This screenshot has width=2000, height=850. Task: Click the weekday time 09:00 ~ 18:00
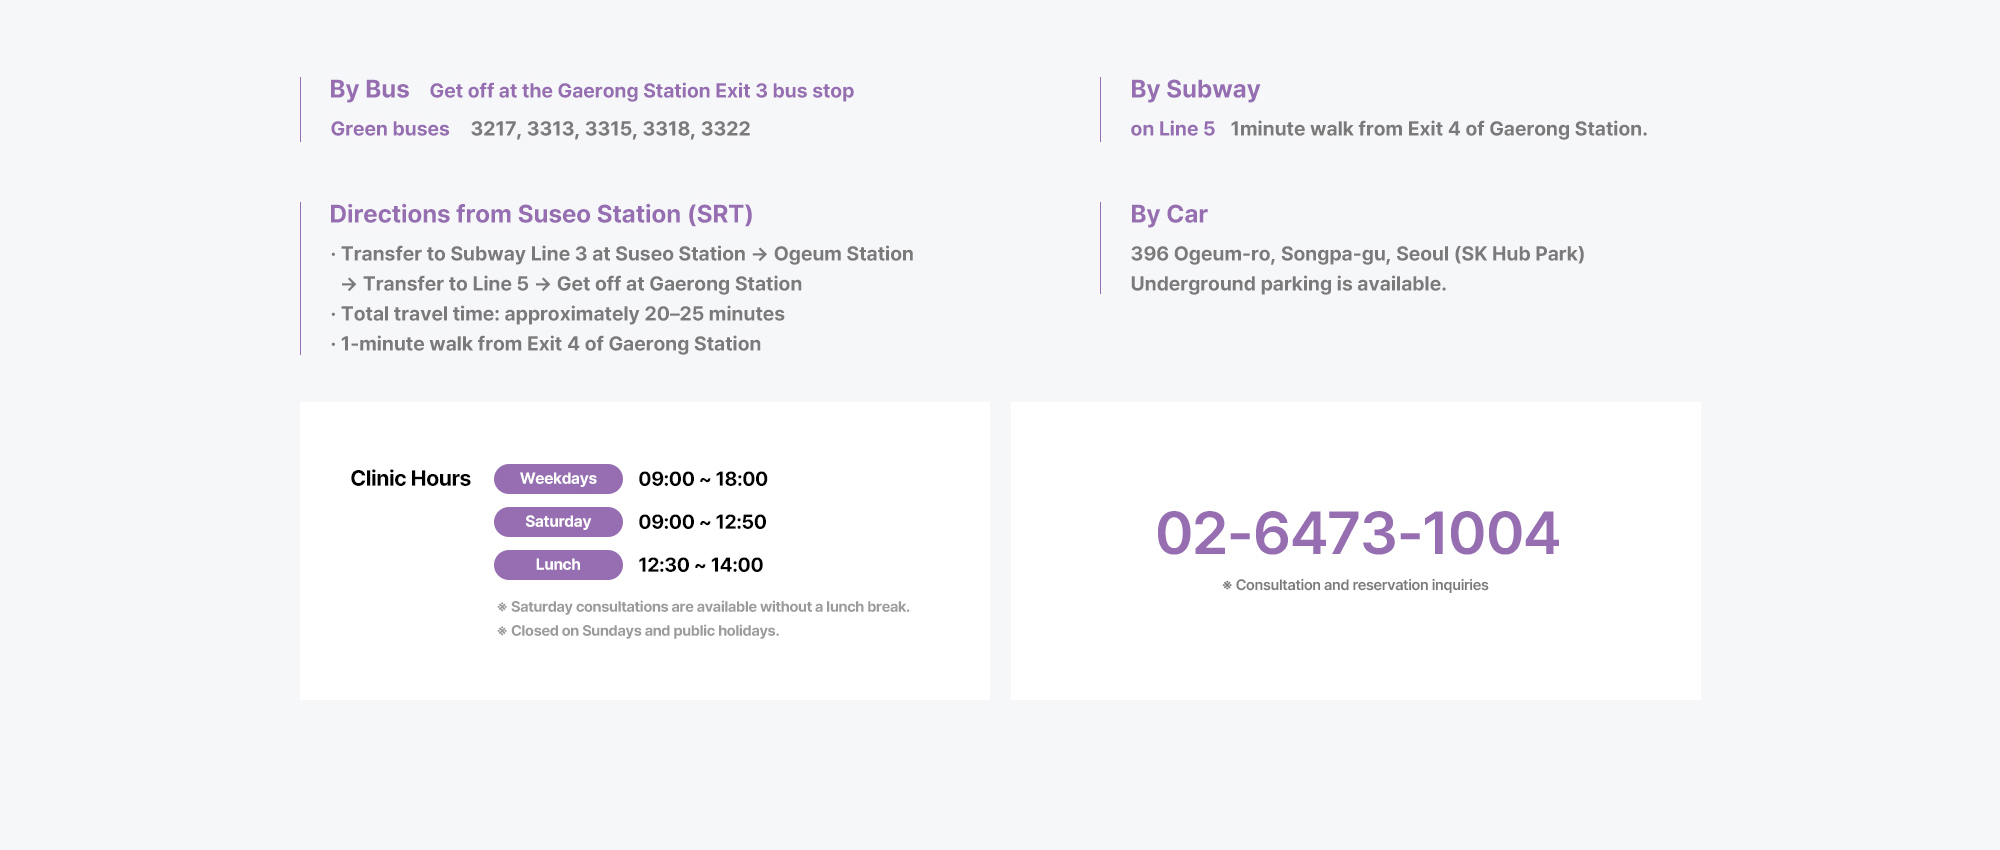pos(703,479)
